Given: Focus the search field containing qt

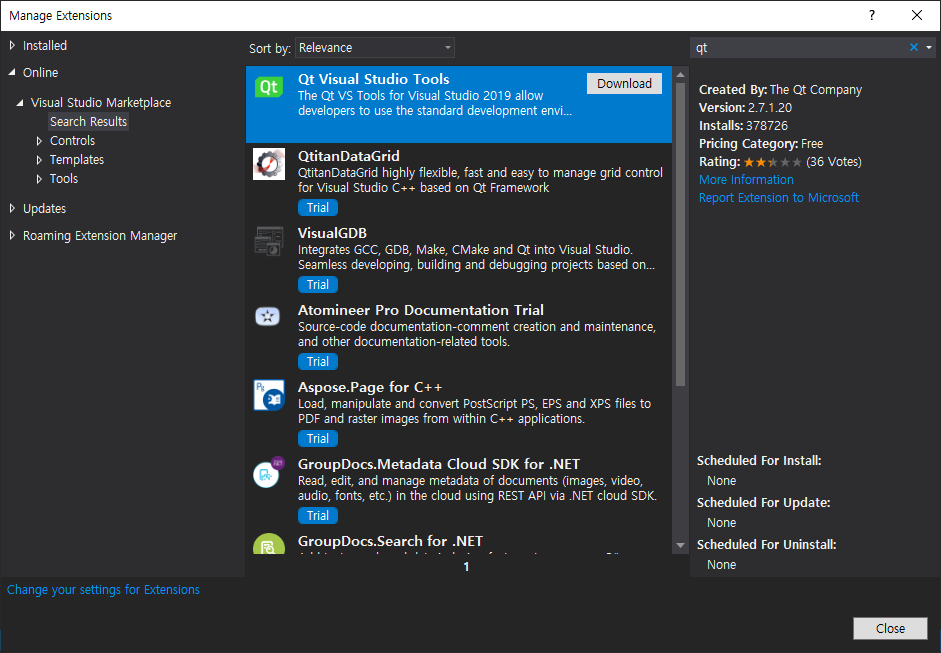Looking at the screenshot, I should [x=800, y=47].
